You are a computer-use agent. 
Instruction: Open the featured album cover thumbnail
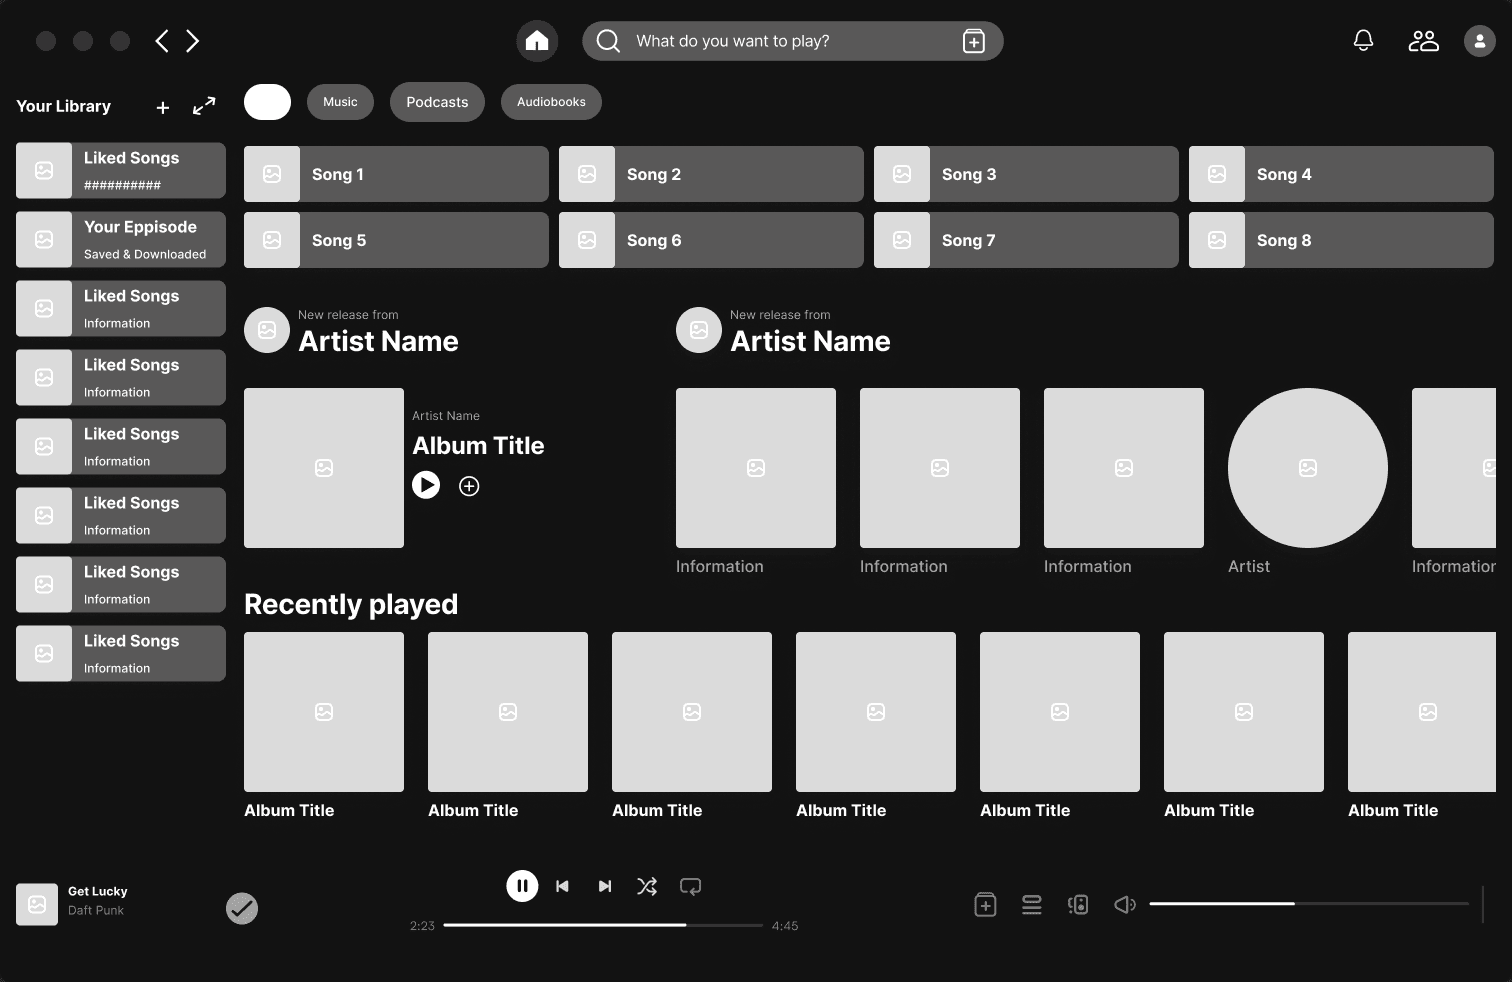coord(324,468)
